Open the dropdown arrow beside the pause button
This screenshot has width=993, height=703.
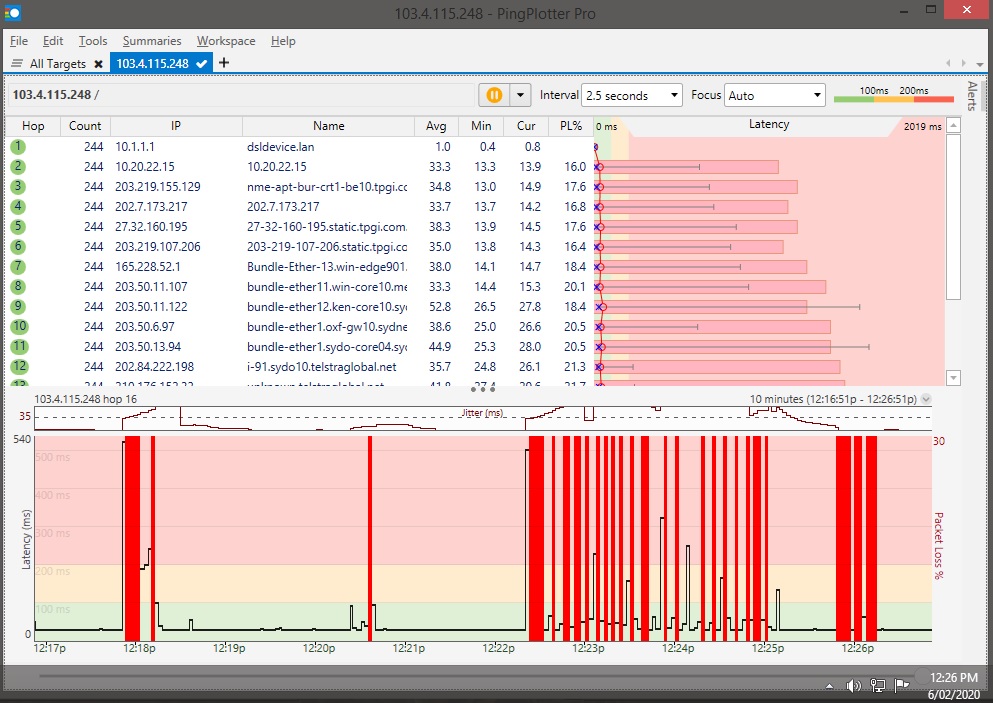tap(519, 95)
